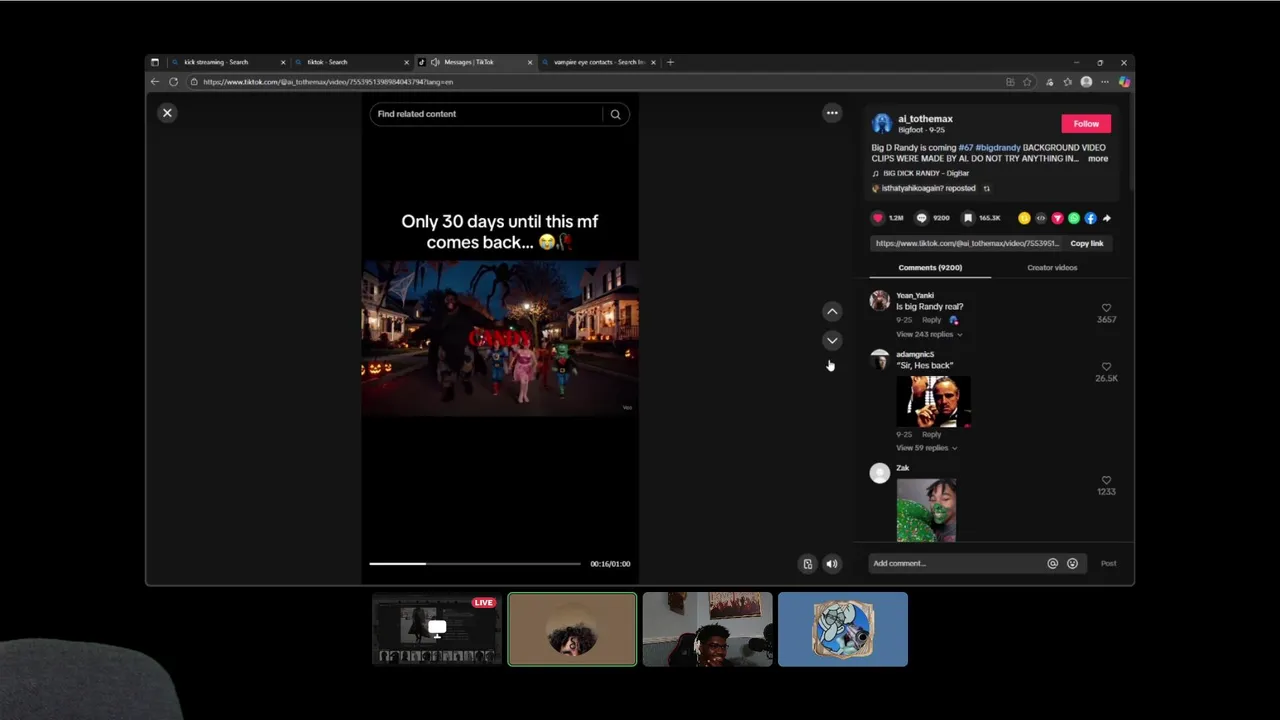Open the emoji picker in comment box
The height and width of the screenshot is (720, 1280).
pyautogui.click(x=1072, y=564)
